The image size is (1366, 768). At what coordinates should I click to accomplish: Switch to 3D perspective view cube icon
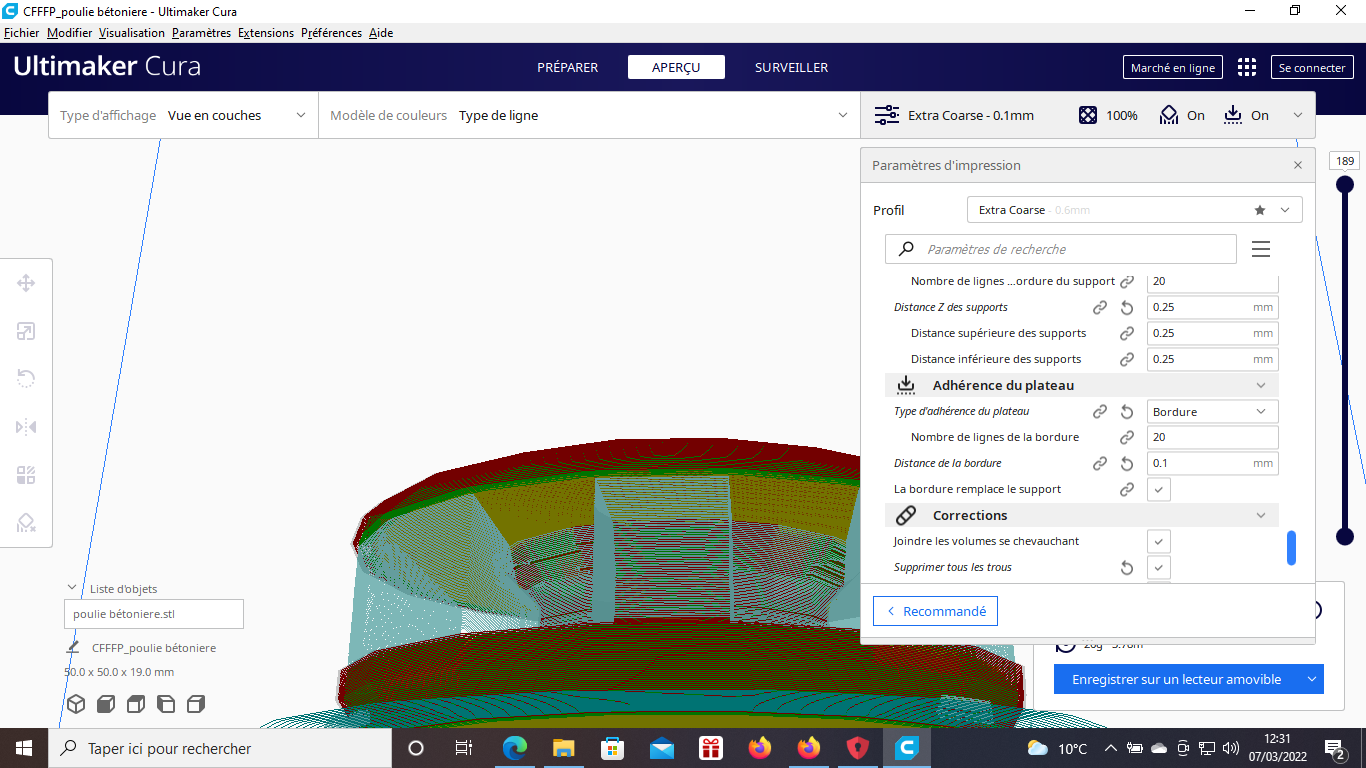click(76, 704)
